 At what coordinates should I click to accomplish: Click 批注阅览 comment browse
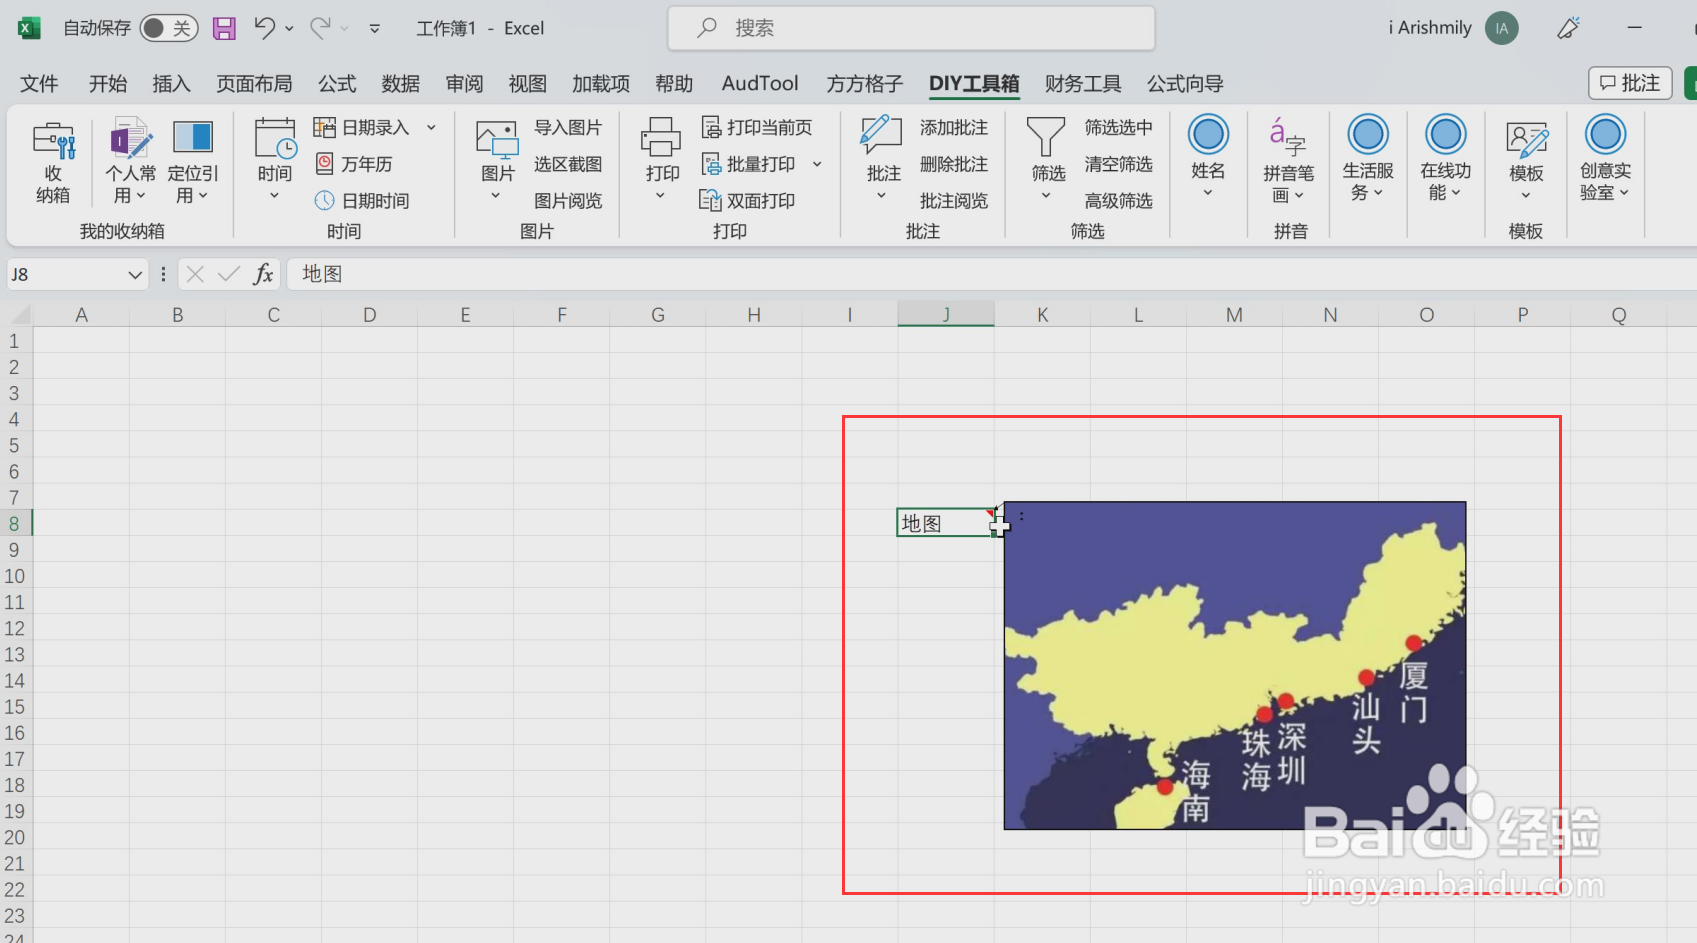(x=954, y=201)
